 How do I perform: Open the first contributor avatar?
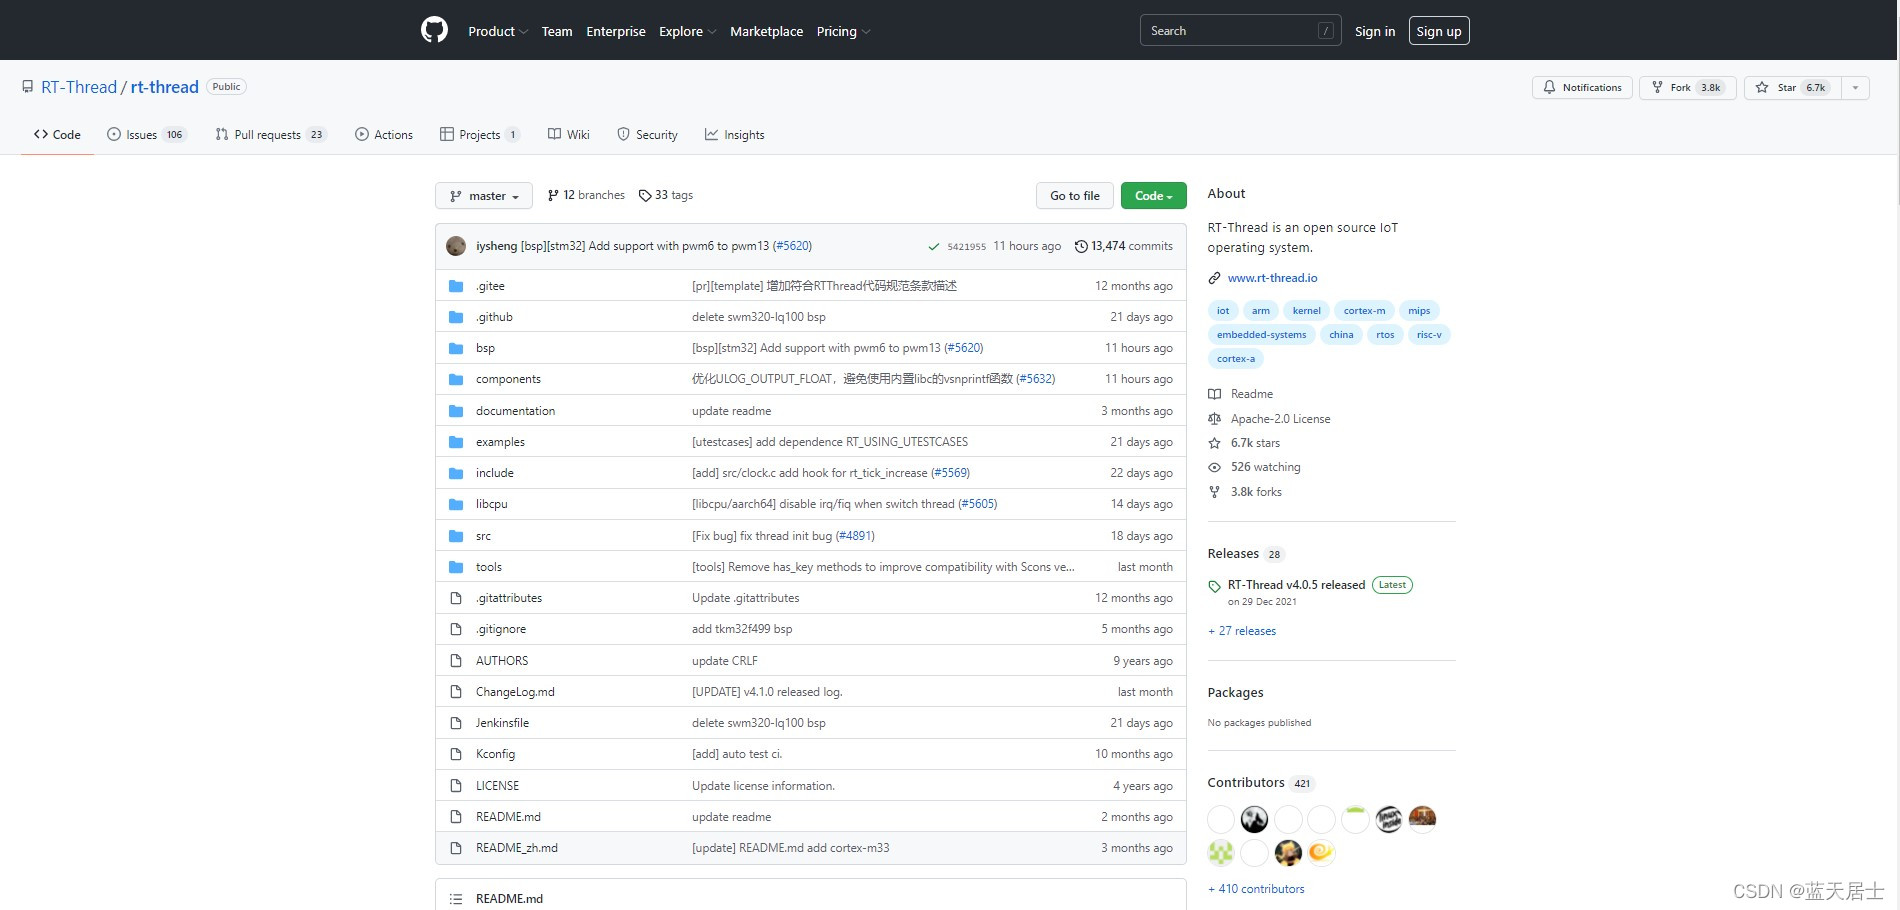coord(1221,819)
